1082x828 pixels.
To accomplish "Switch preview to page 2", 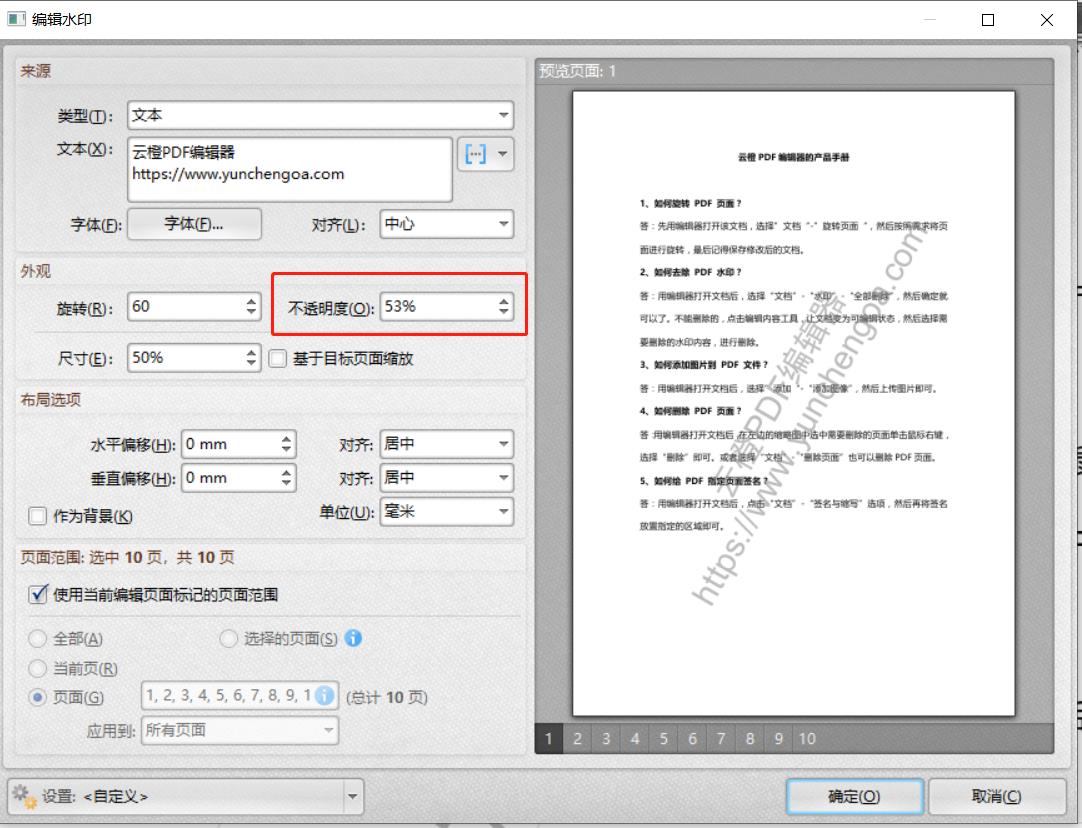I will click(578, 739).
